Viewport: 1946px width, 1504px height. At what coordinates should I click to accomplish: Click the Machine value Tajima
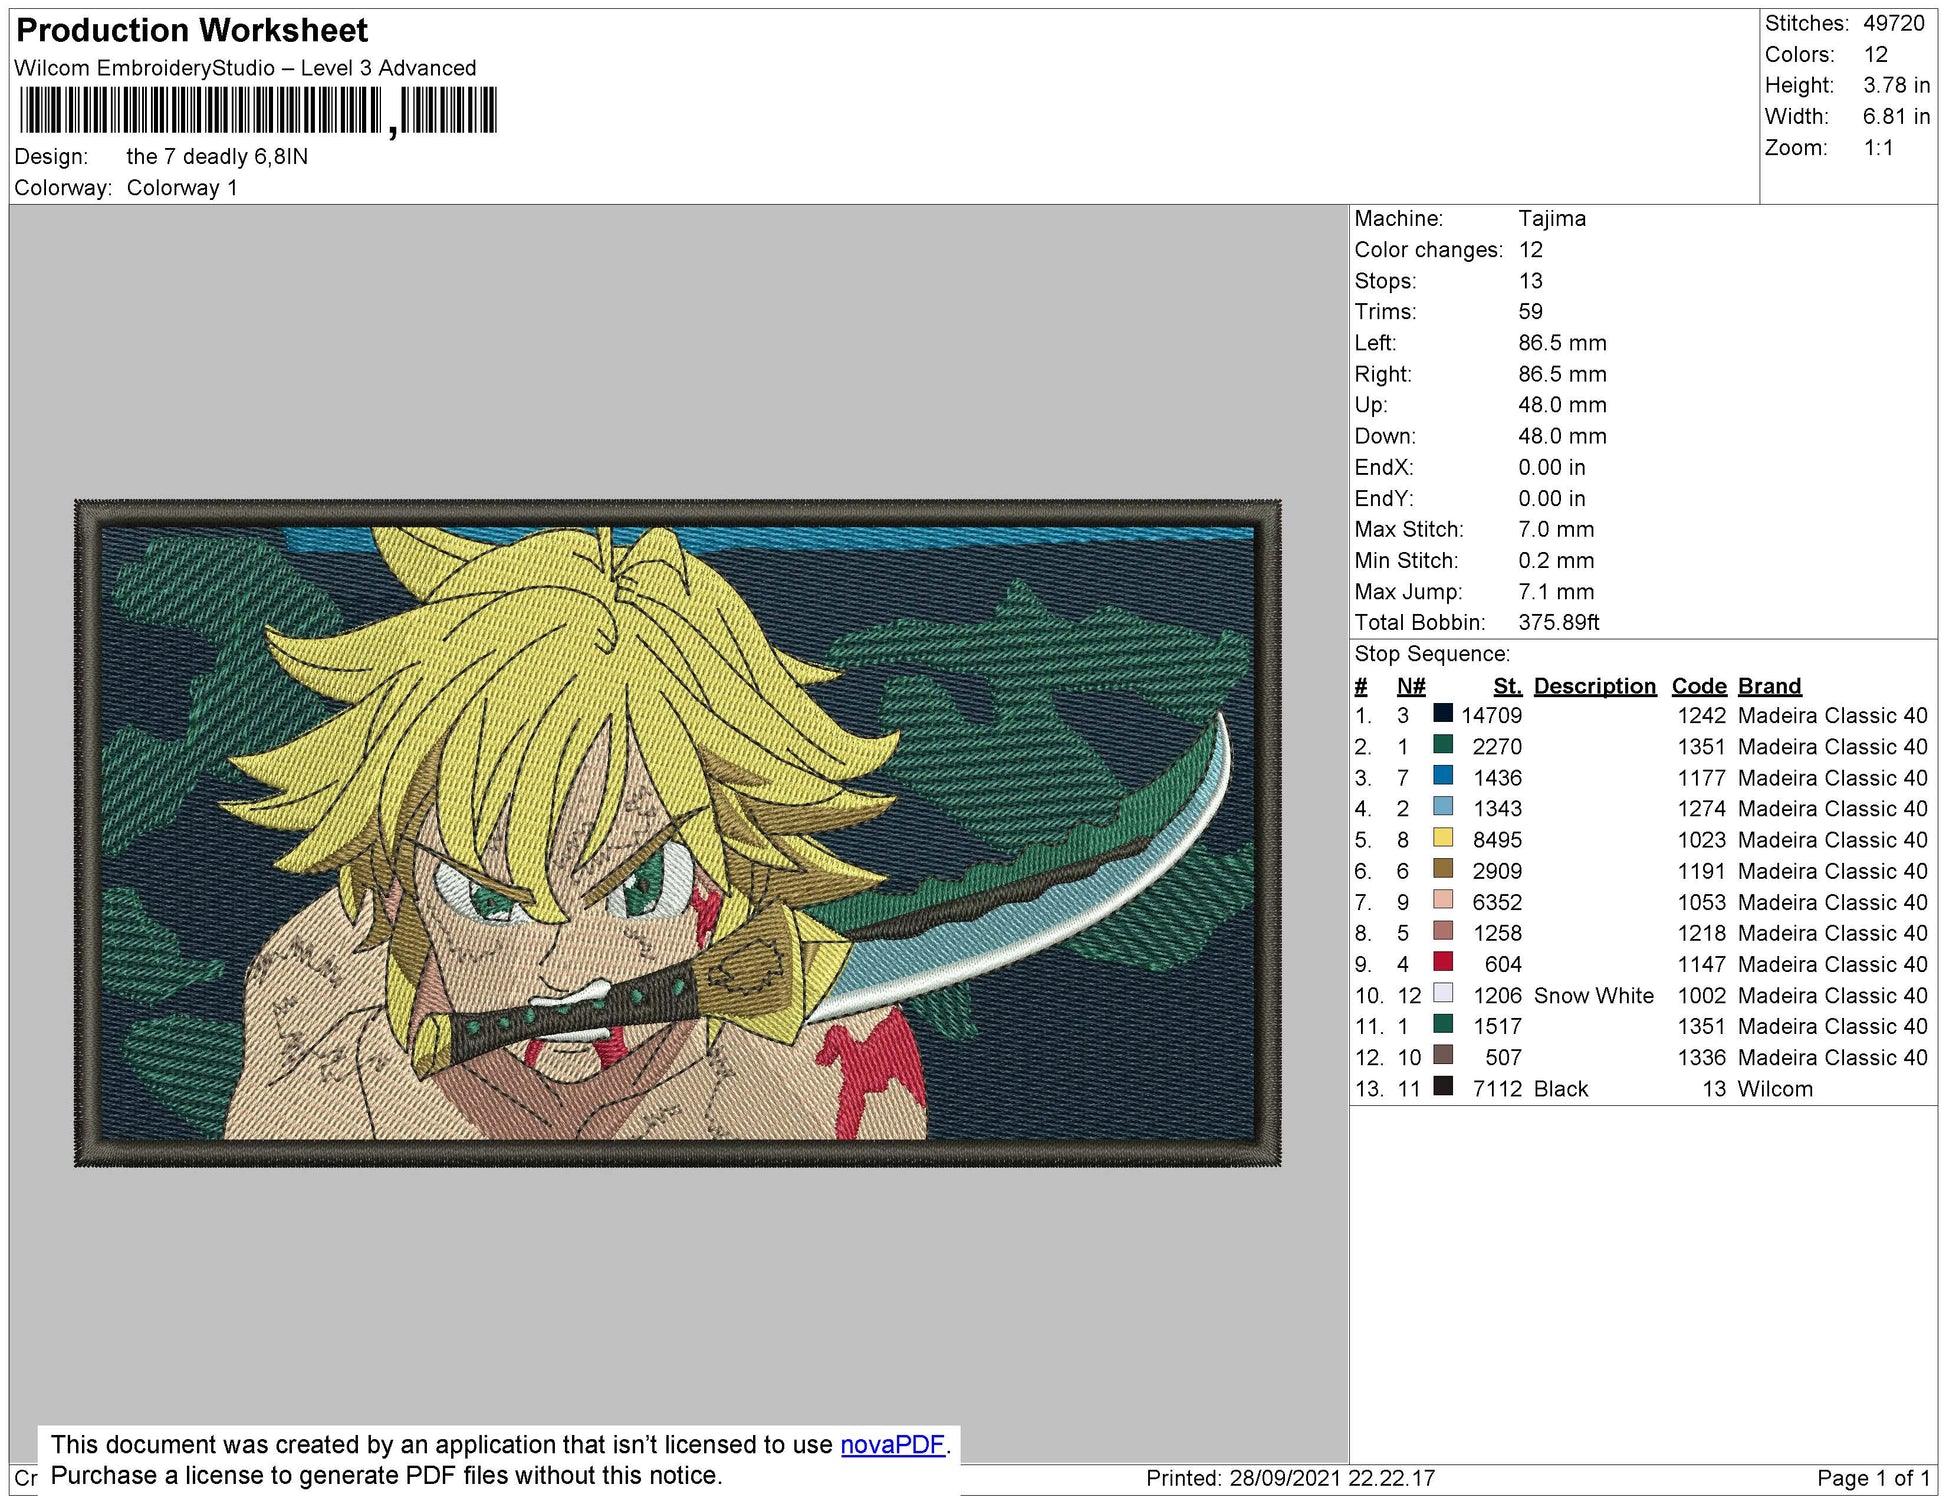(x=1552, y=219)
